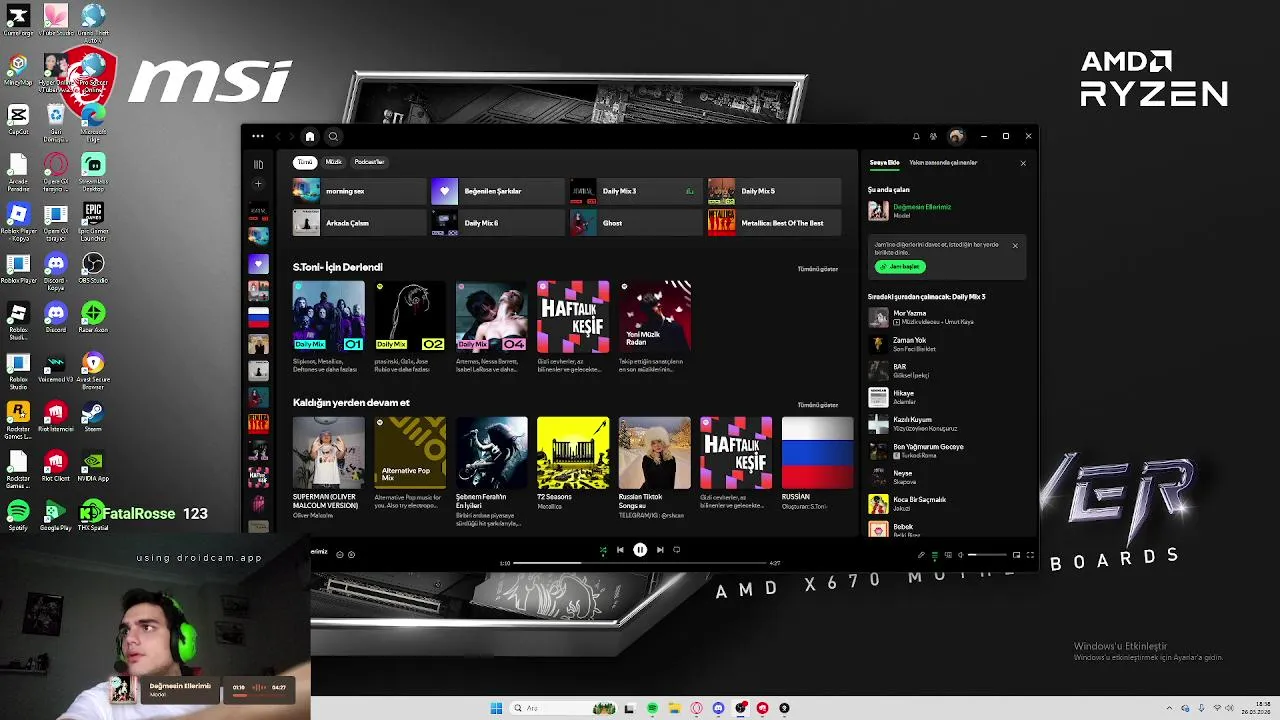Start a Jam with Jam başlat button
The width and height of the screenshot is (1280, 720).
[x=900, y=267]
